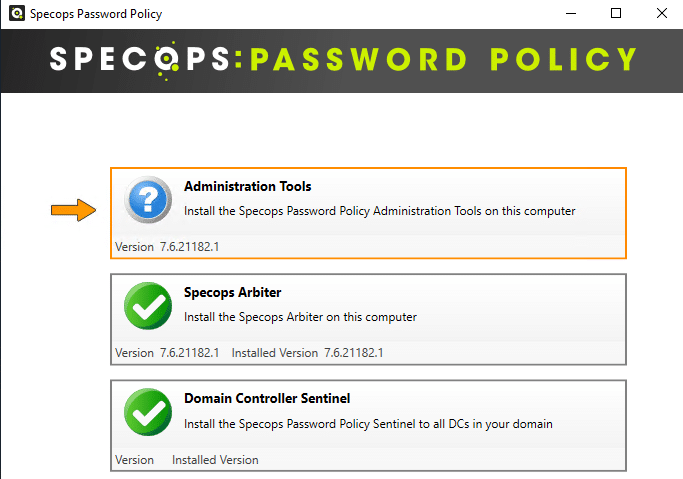Minimize the Specops Password Policy window
Image resolution: width=683 pixels, height=479 pixels.
571,13
